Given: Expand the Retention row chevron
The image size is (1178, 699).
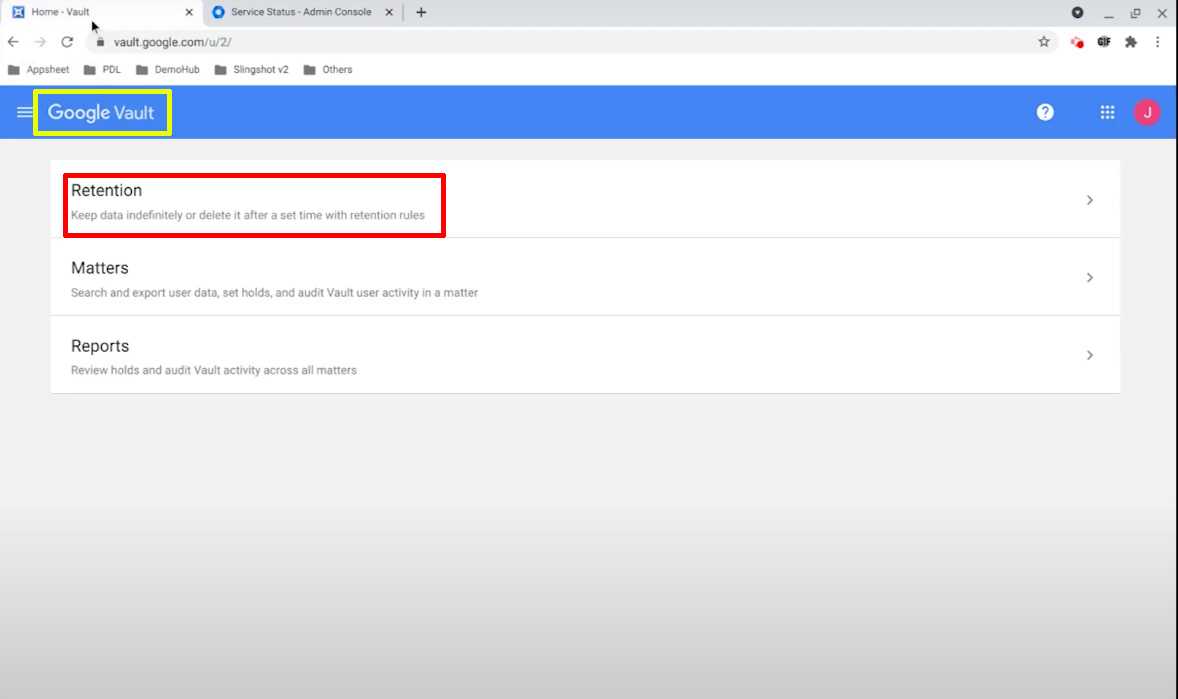Looking at the screenshot, I should coord(1089,200).
